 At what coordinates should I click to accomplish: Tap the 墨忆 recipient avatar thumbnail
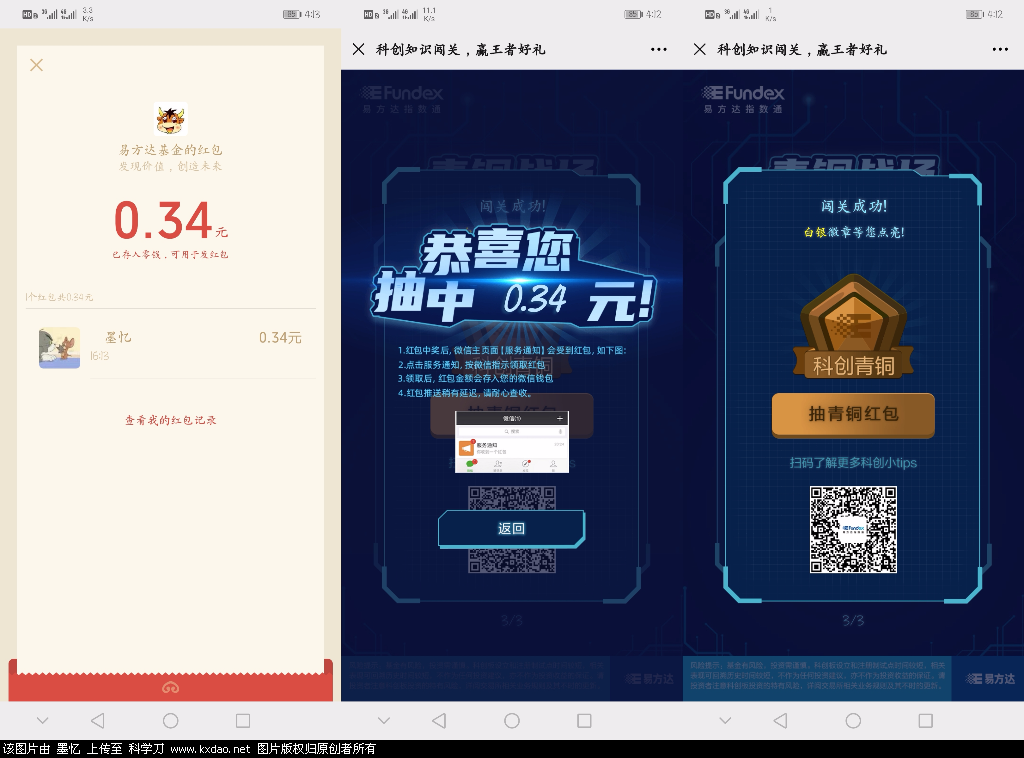(x=59, y=347)
